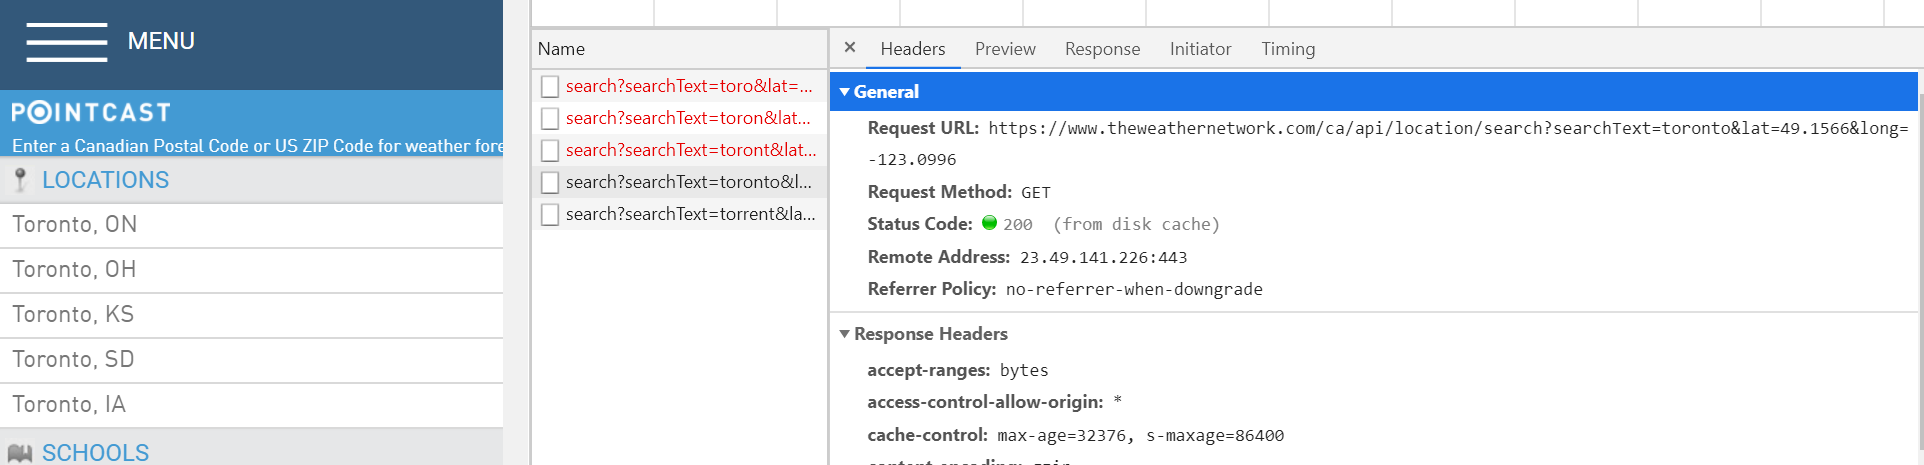Toggle checkbox for searchText=toron request
This screenshot has height=465, width=1924.
tap(550, 119)
